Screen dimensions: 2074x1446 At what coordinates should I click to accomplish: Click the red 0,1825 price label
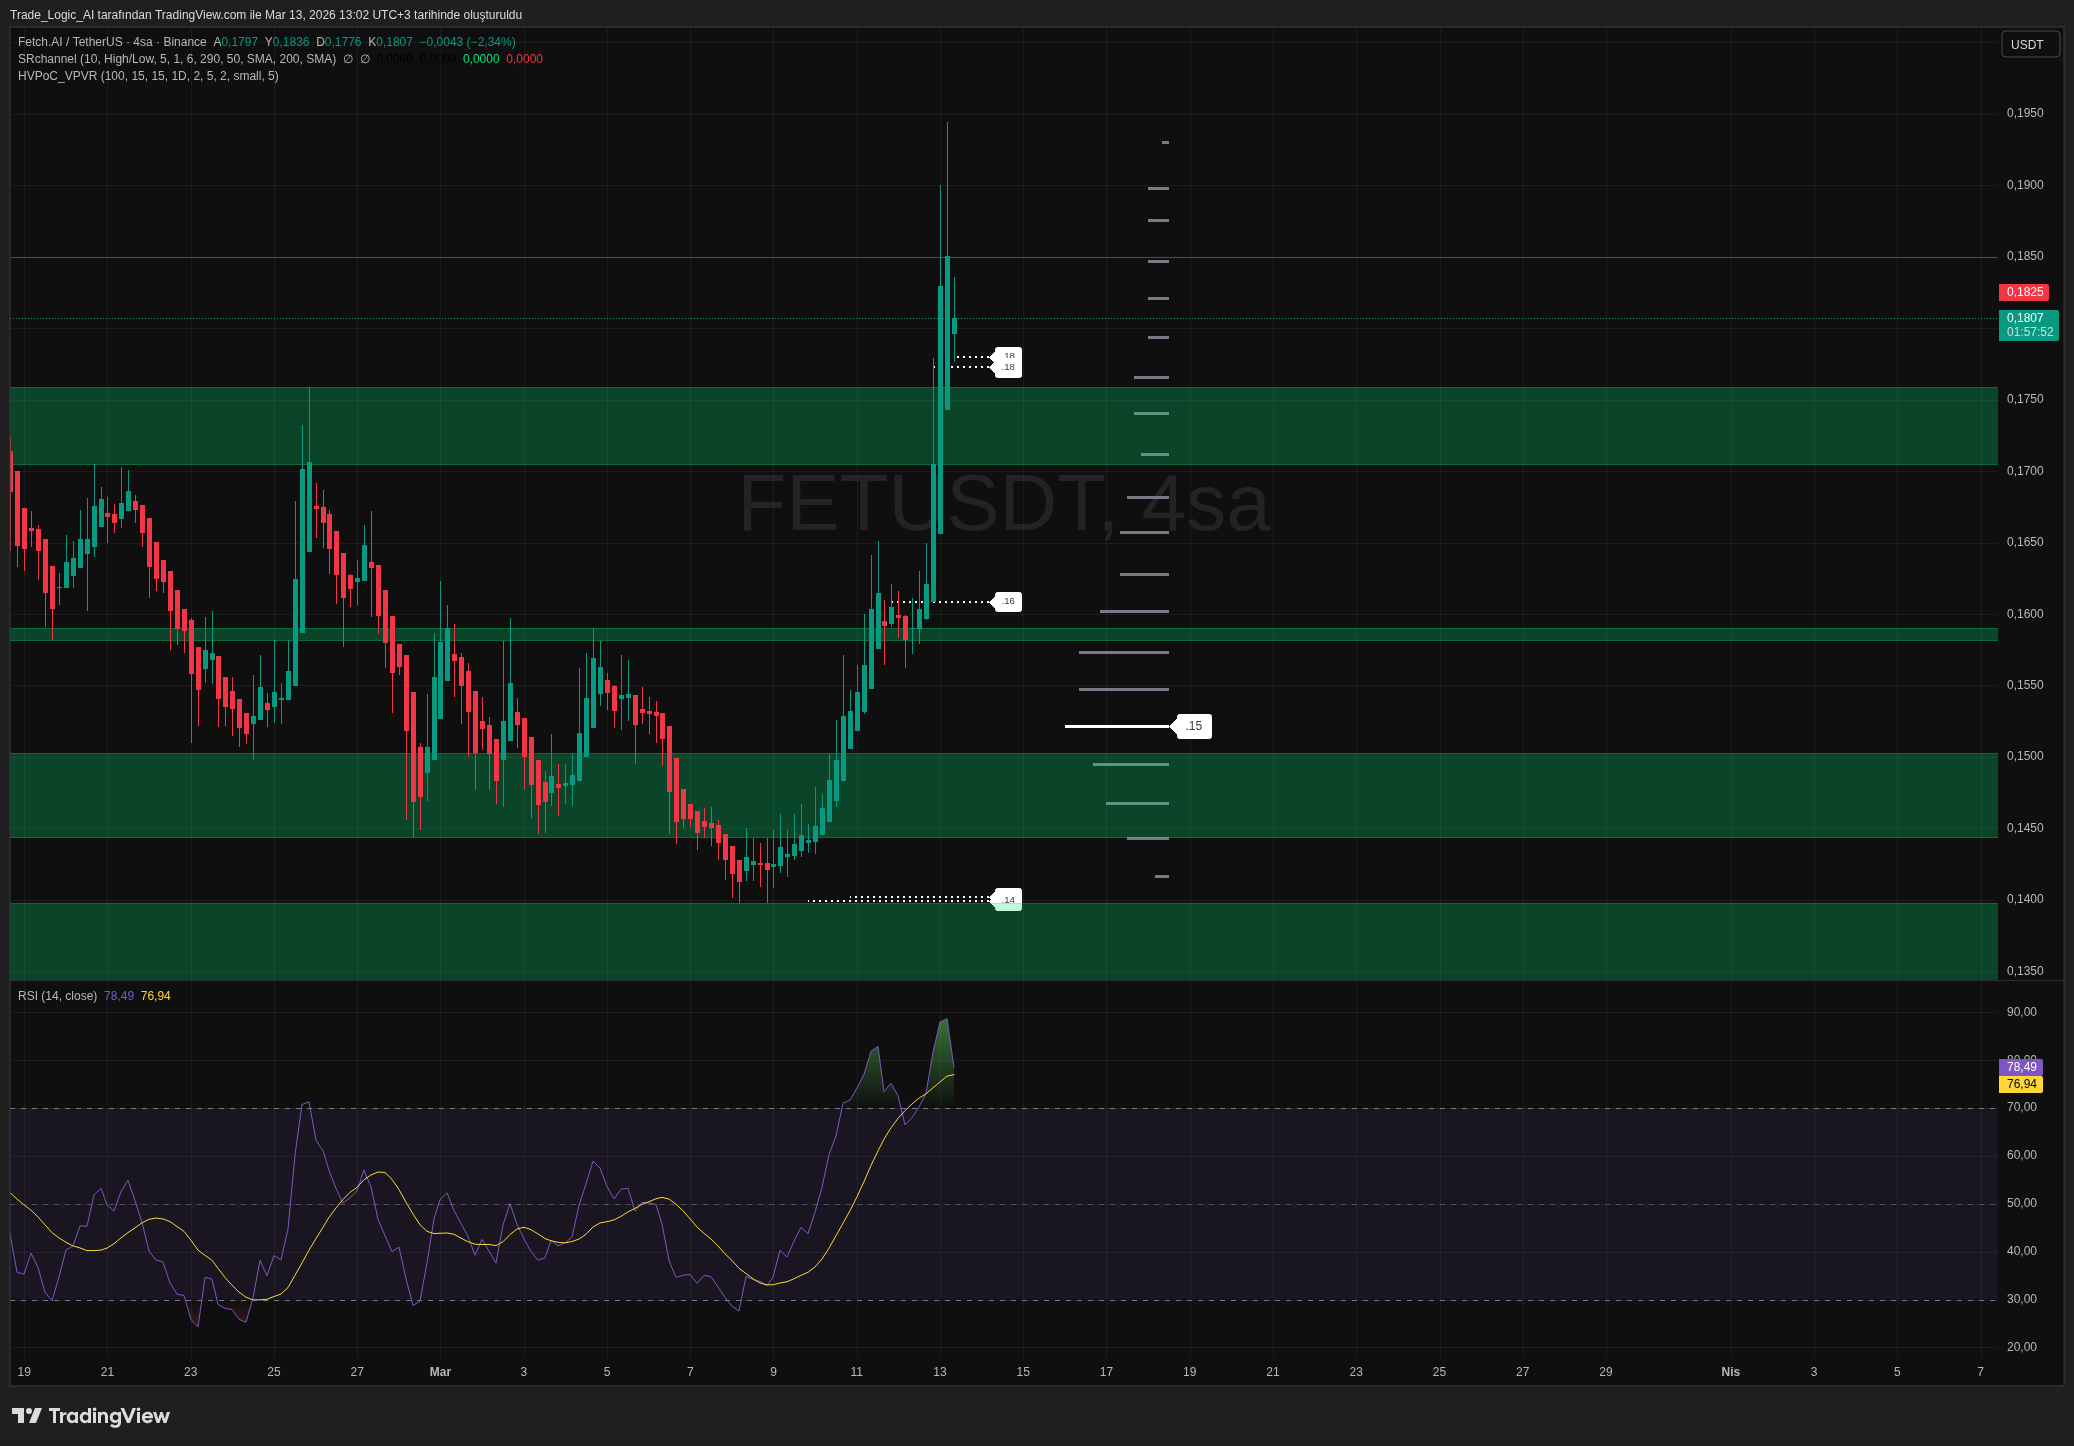pyautogui.click(x=2024, y=292)
